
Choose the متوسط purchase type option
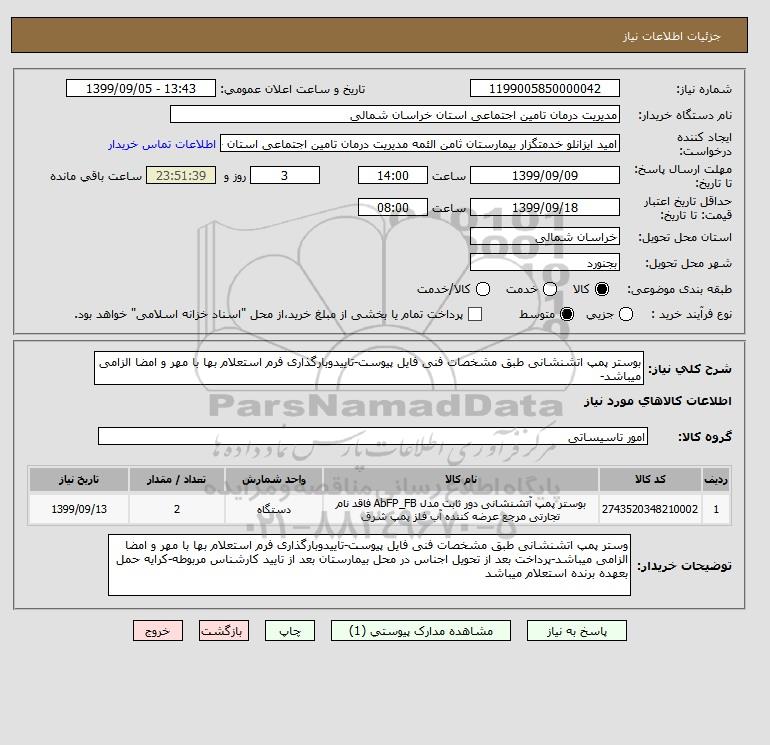(x=567, y=314)
